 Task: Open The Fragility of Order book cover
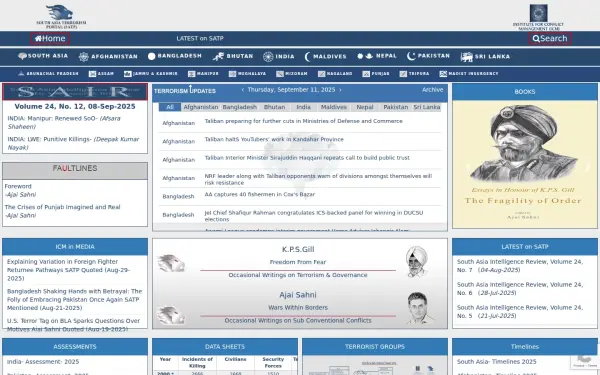(525, 165)
